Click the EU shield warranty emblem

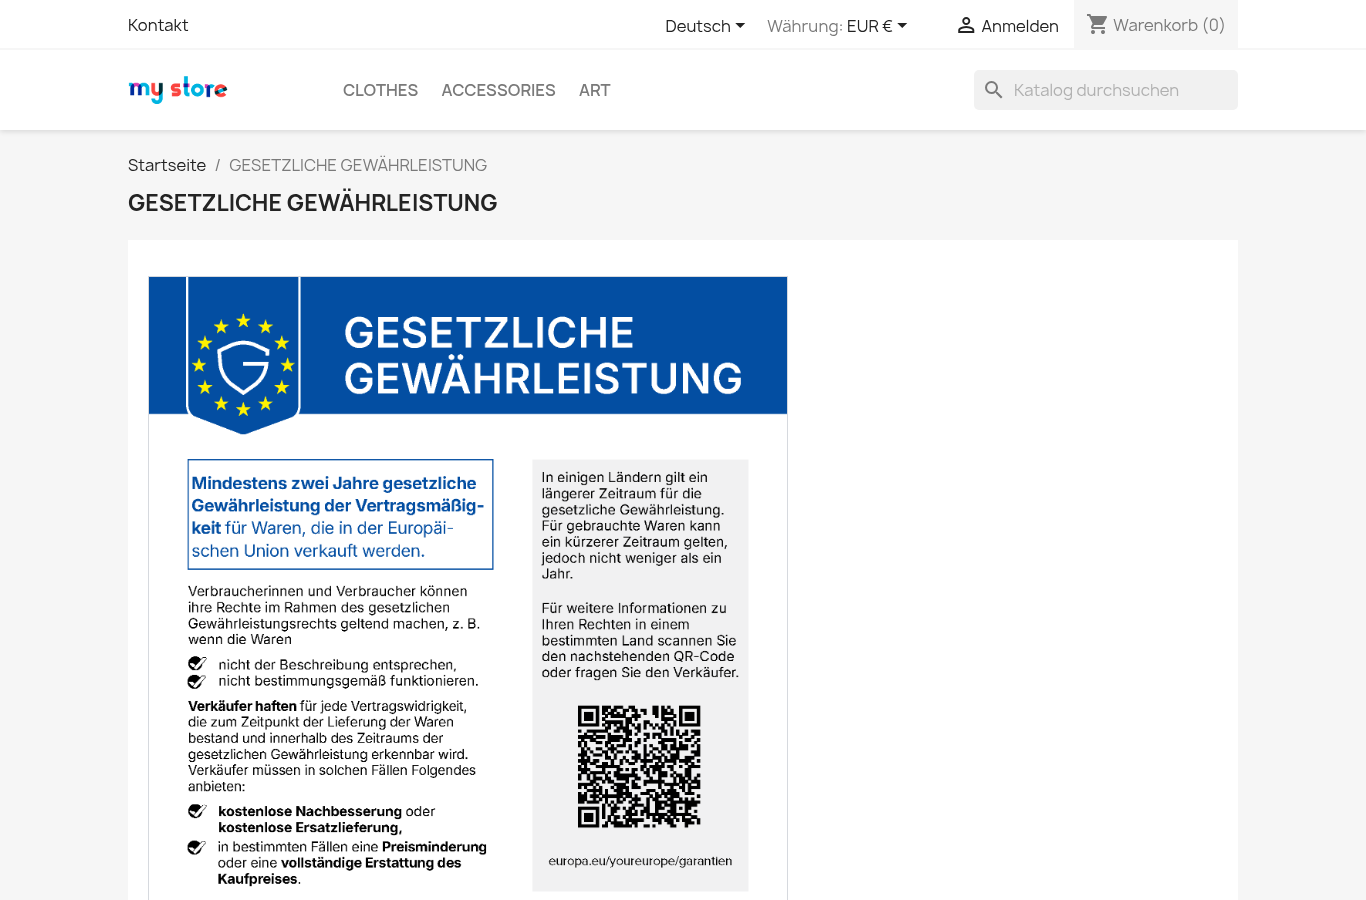click(x=243, y=355)
